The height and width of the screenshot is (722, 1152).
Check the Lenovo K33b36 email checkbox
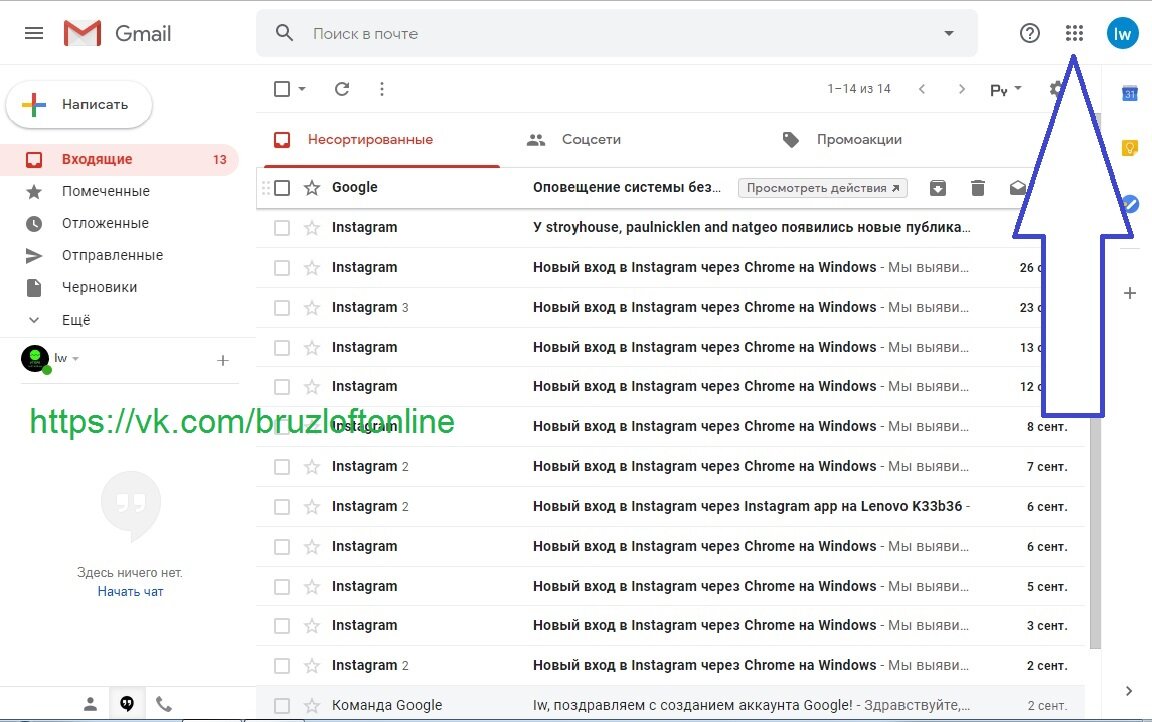coord(282,507)
